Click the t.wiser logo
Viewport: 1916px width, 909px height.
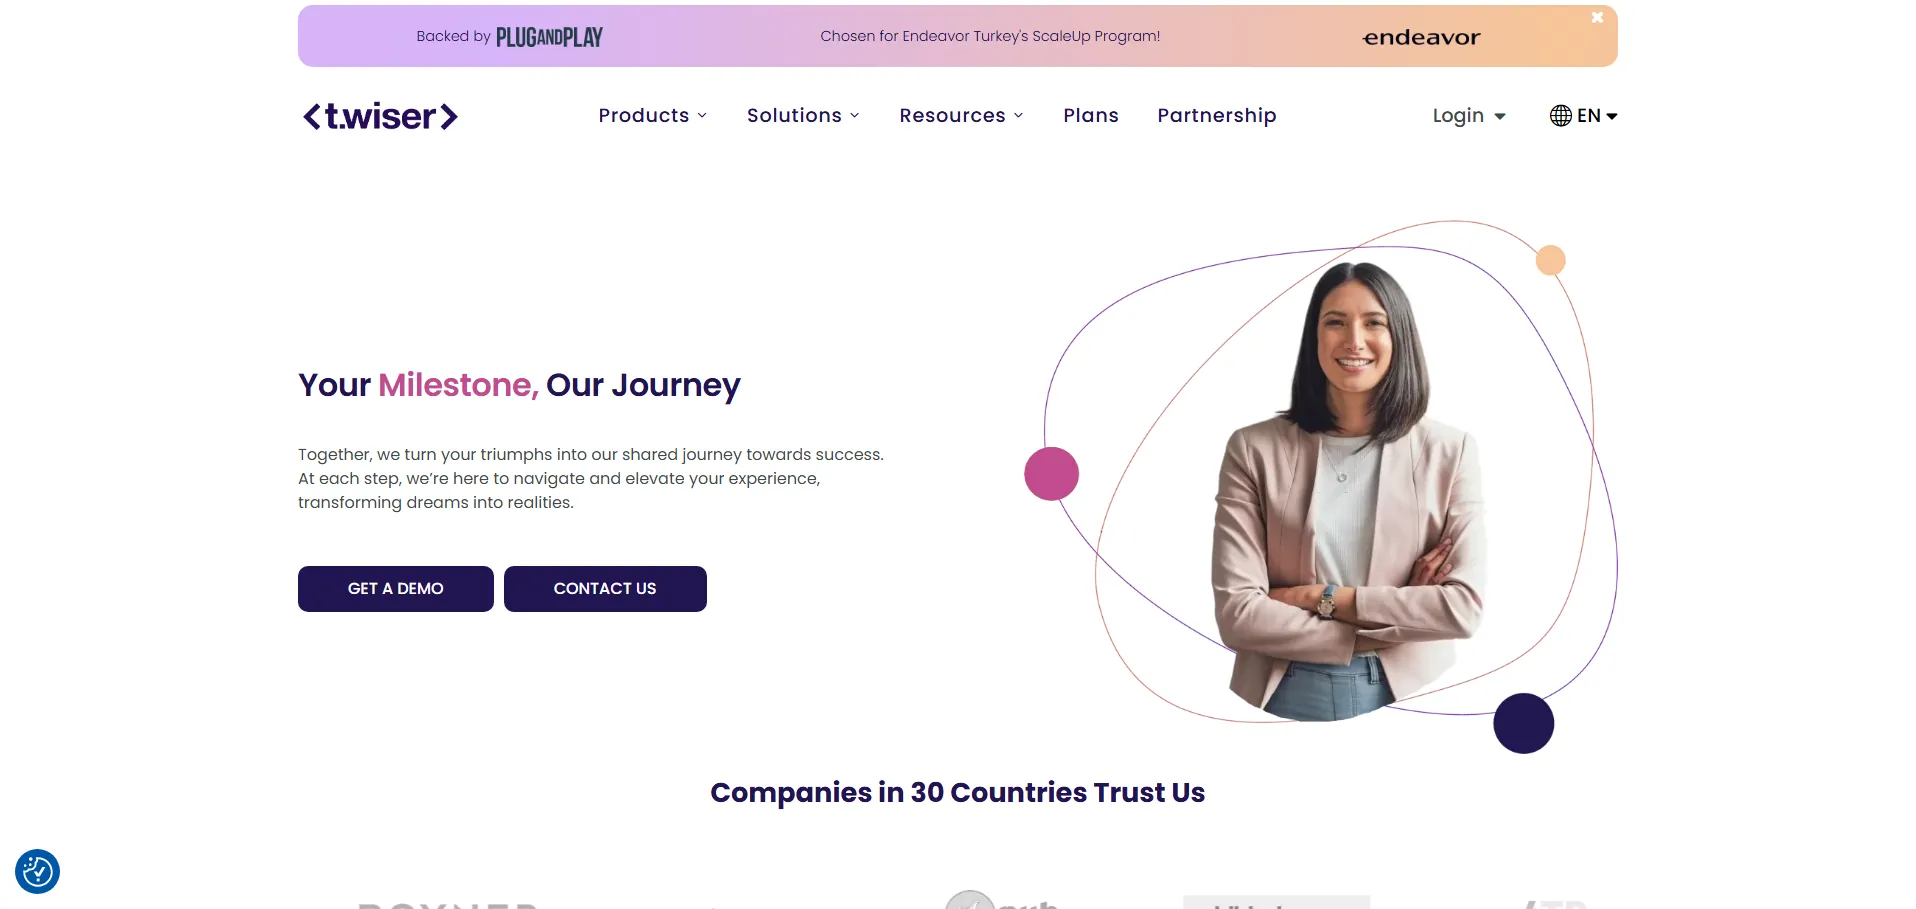click(x=380, y=116)
